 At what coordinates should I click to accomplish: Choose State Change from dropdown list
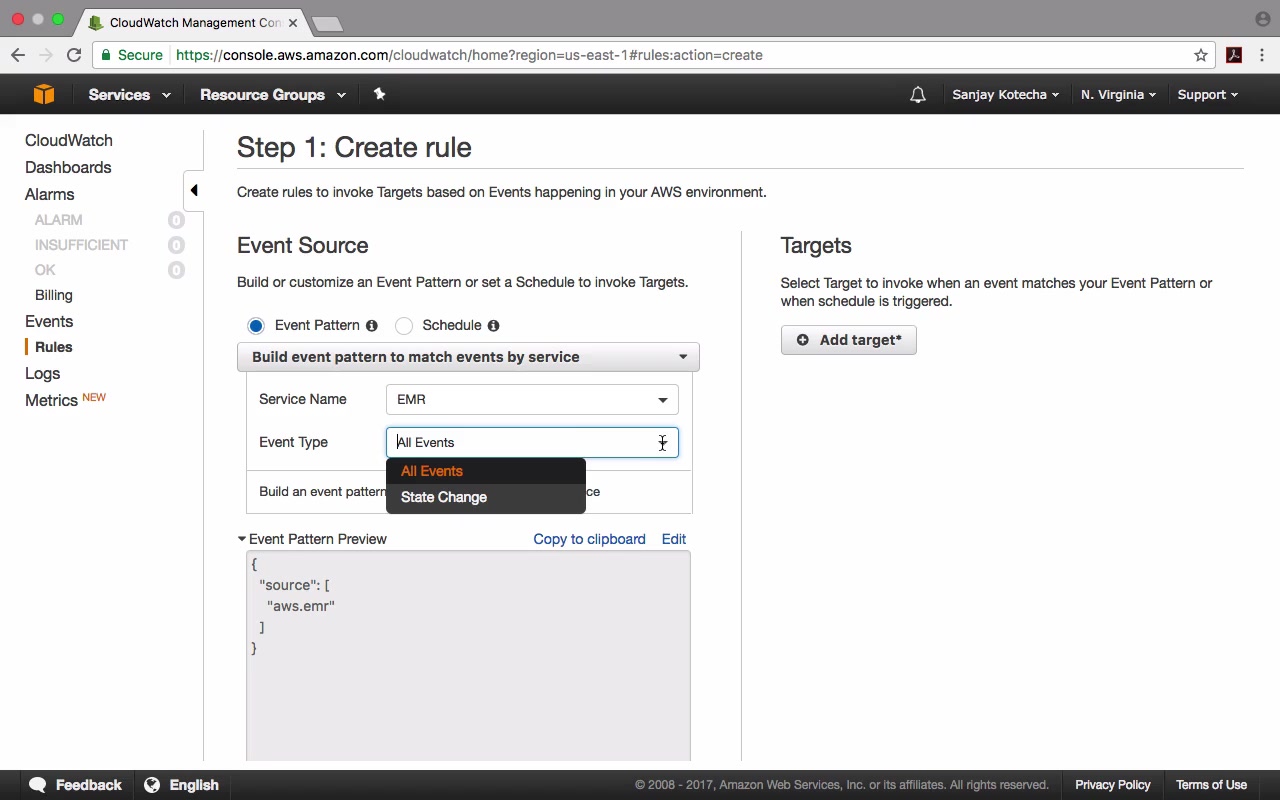[x=444, y=497]
